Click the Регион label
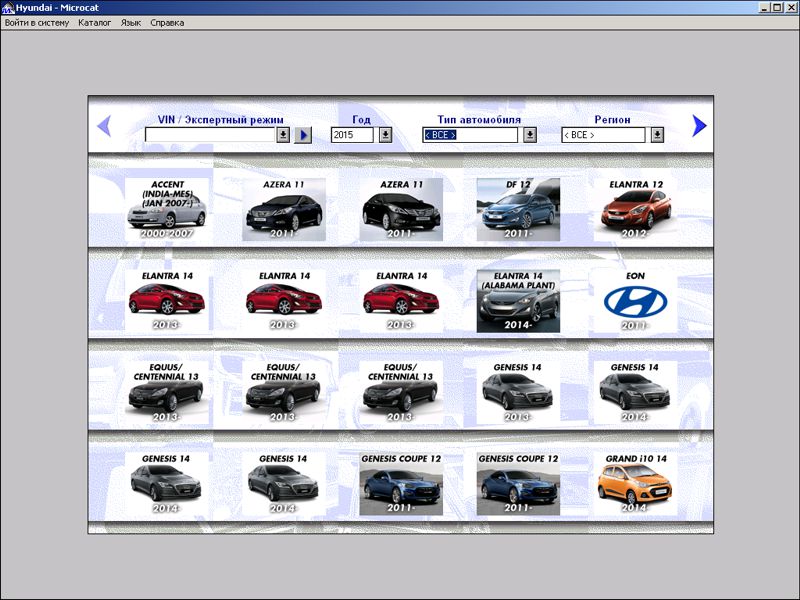 point(612,119)
